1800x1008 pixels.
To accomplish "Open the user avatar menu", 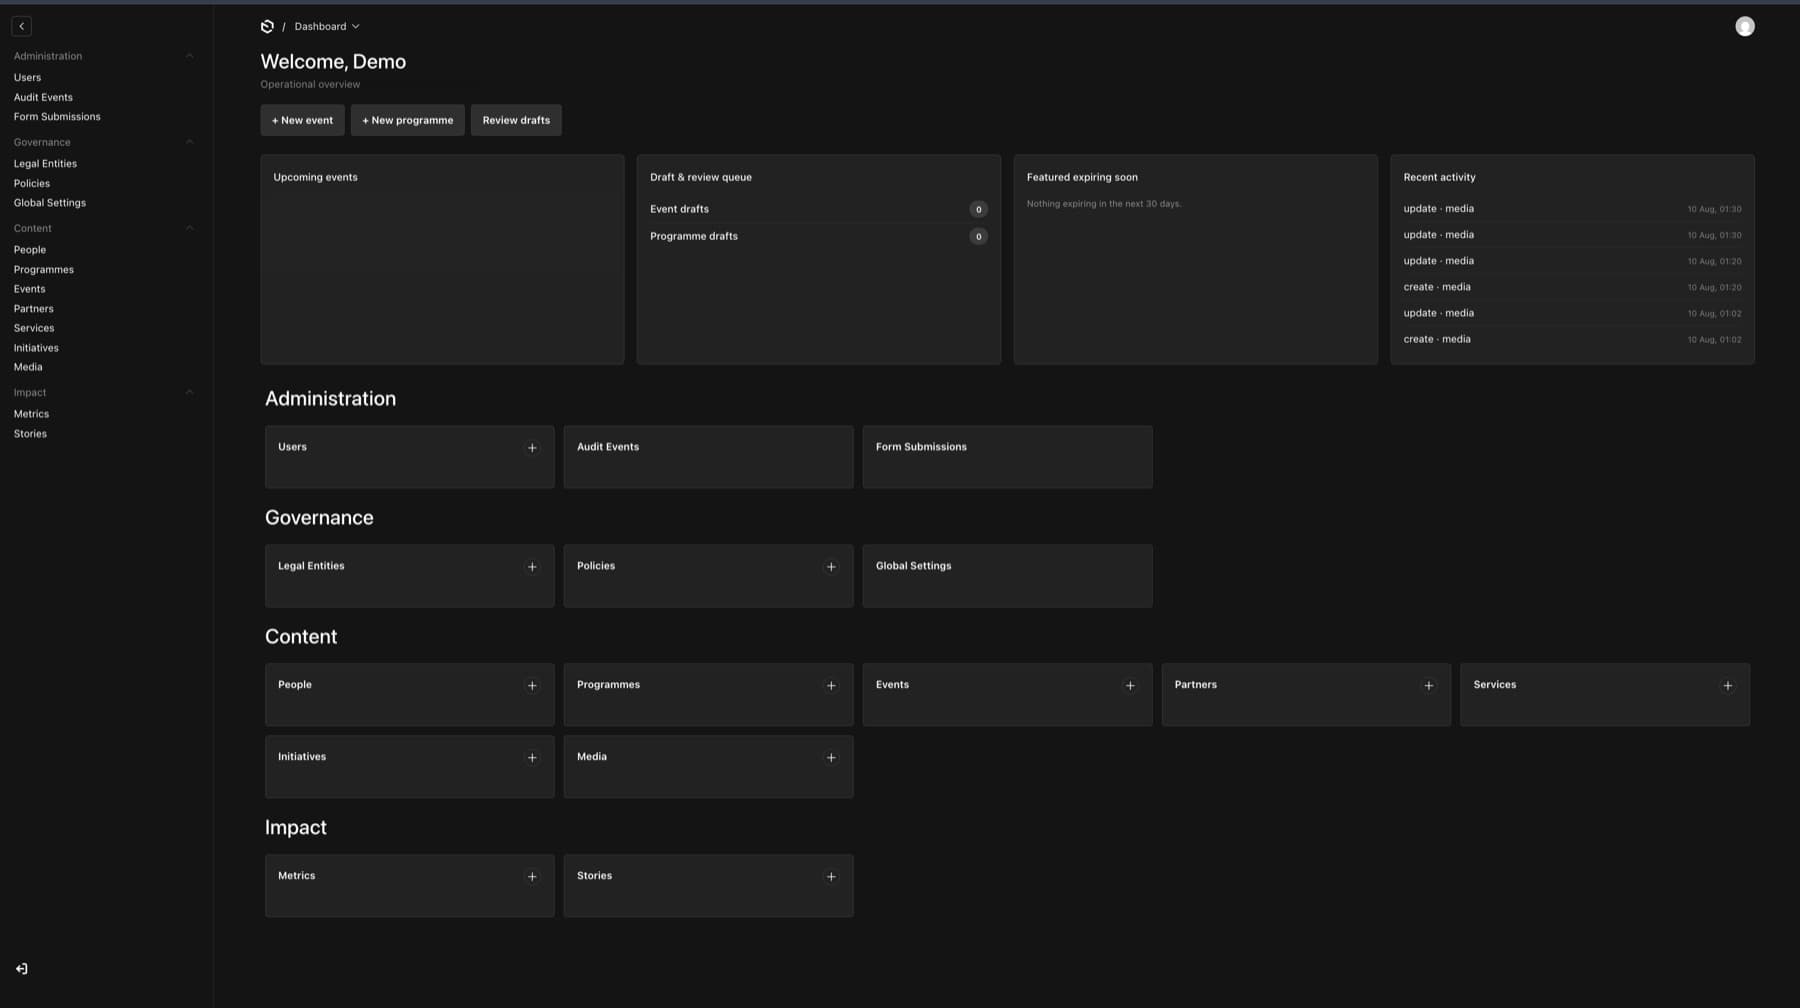I will point(1744,26).
